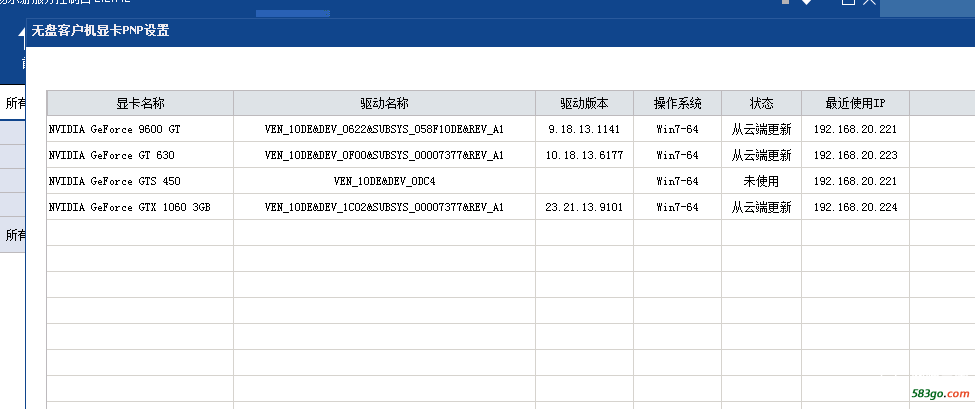This screenshot has height=409, width=975.
Task: Click the VEN_10DE&DEV_0DC4 driver name cell
Action: coord(384,181)
